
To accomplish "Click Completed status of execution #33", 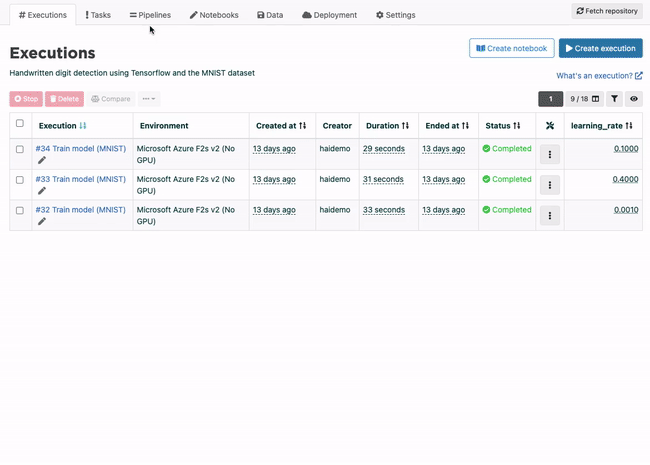I will (507, 179).
